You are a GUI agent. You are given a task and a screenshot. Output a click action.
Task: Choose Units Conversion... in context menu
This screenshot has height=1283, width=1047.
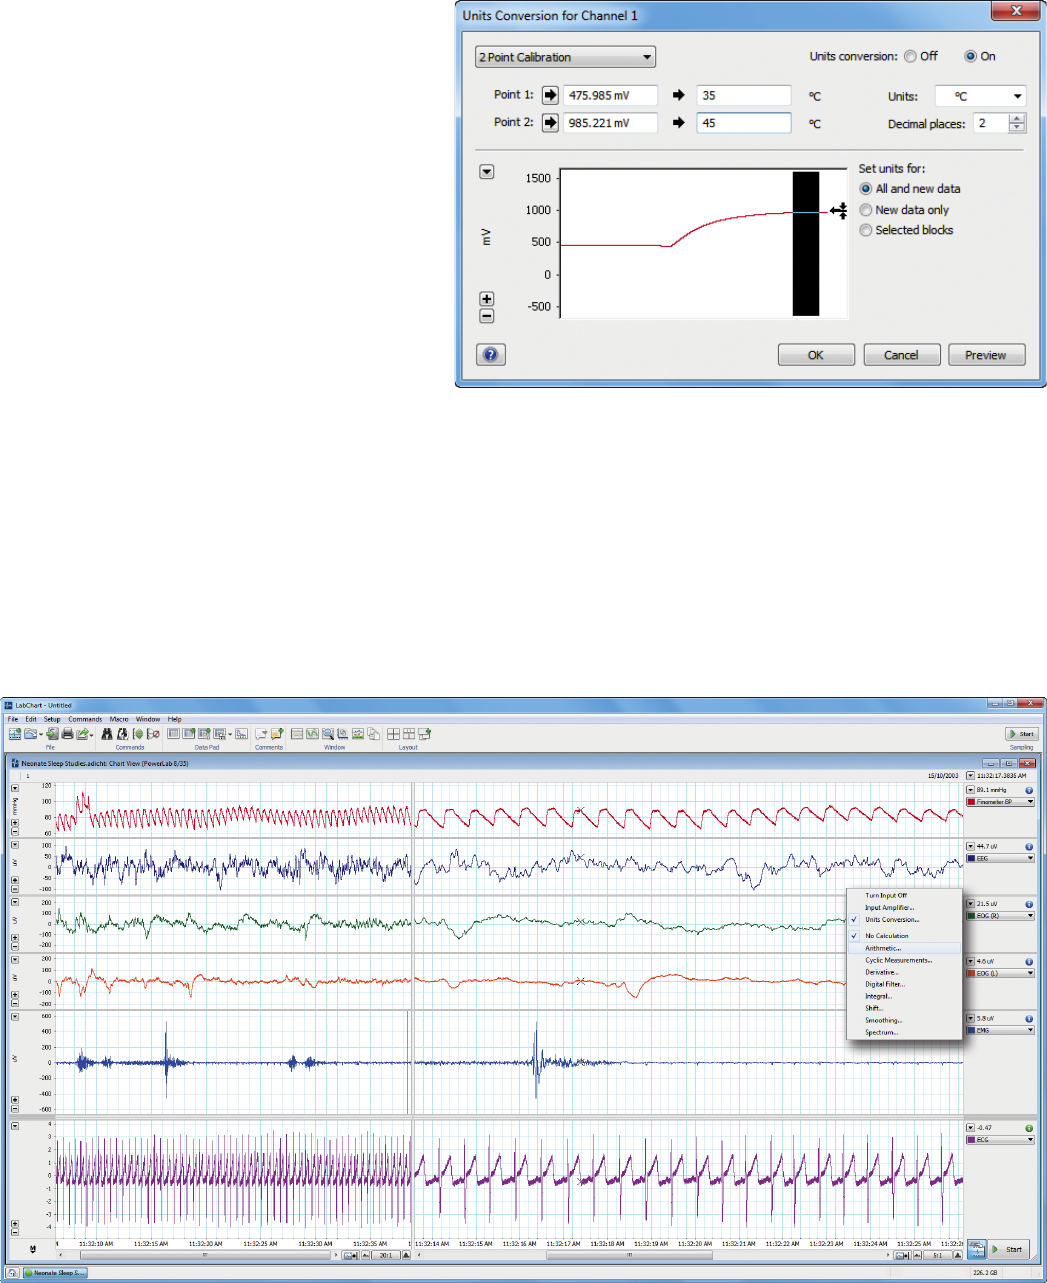pos(904,920)
